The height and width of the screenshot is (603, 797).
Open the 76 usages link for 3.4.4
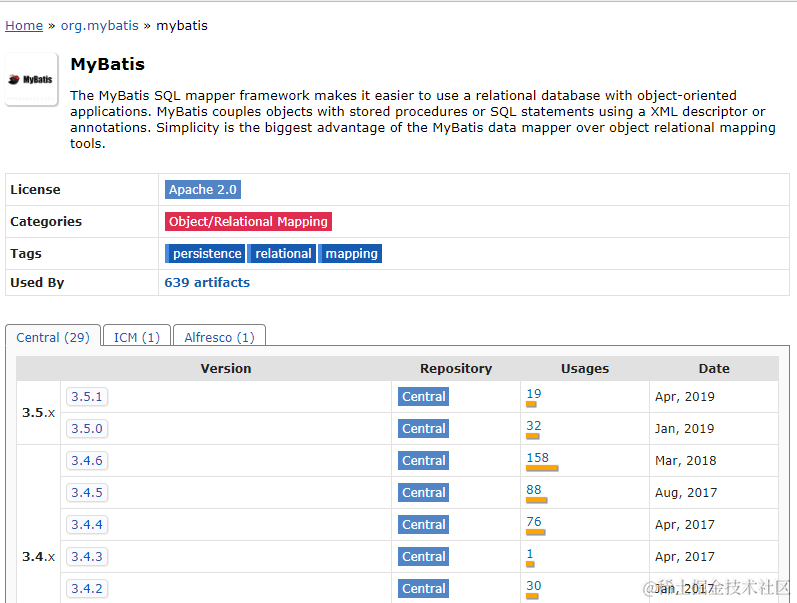click(x=534, y=522)
